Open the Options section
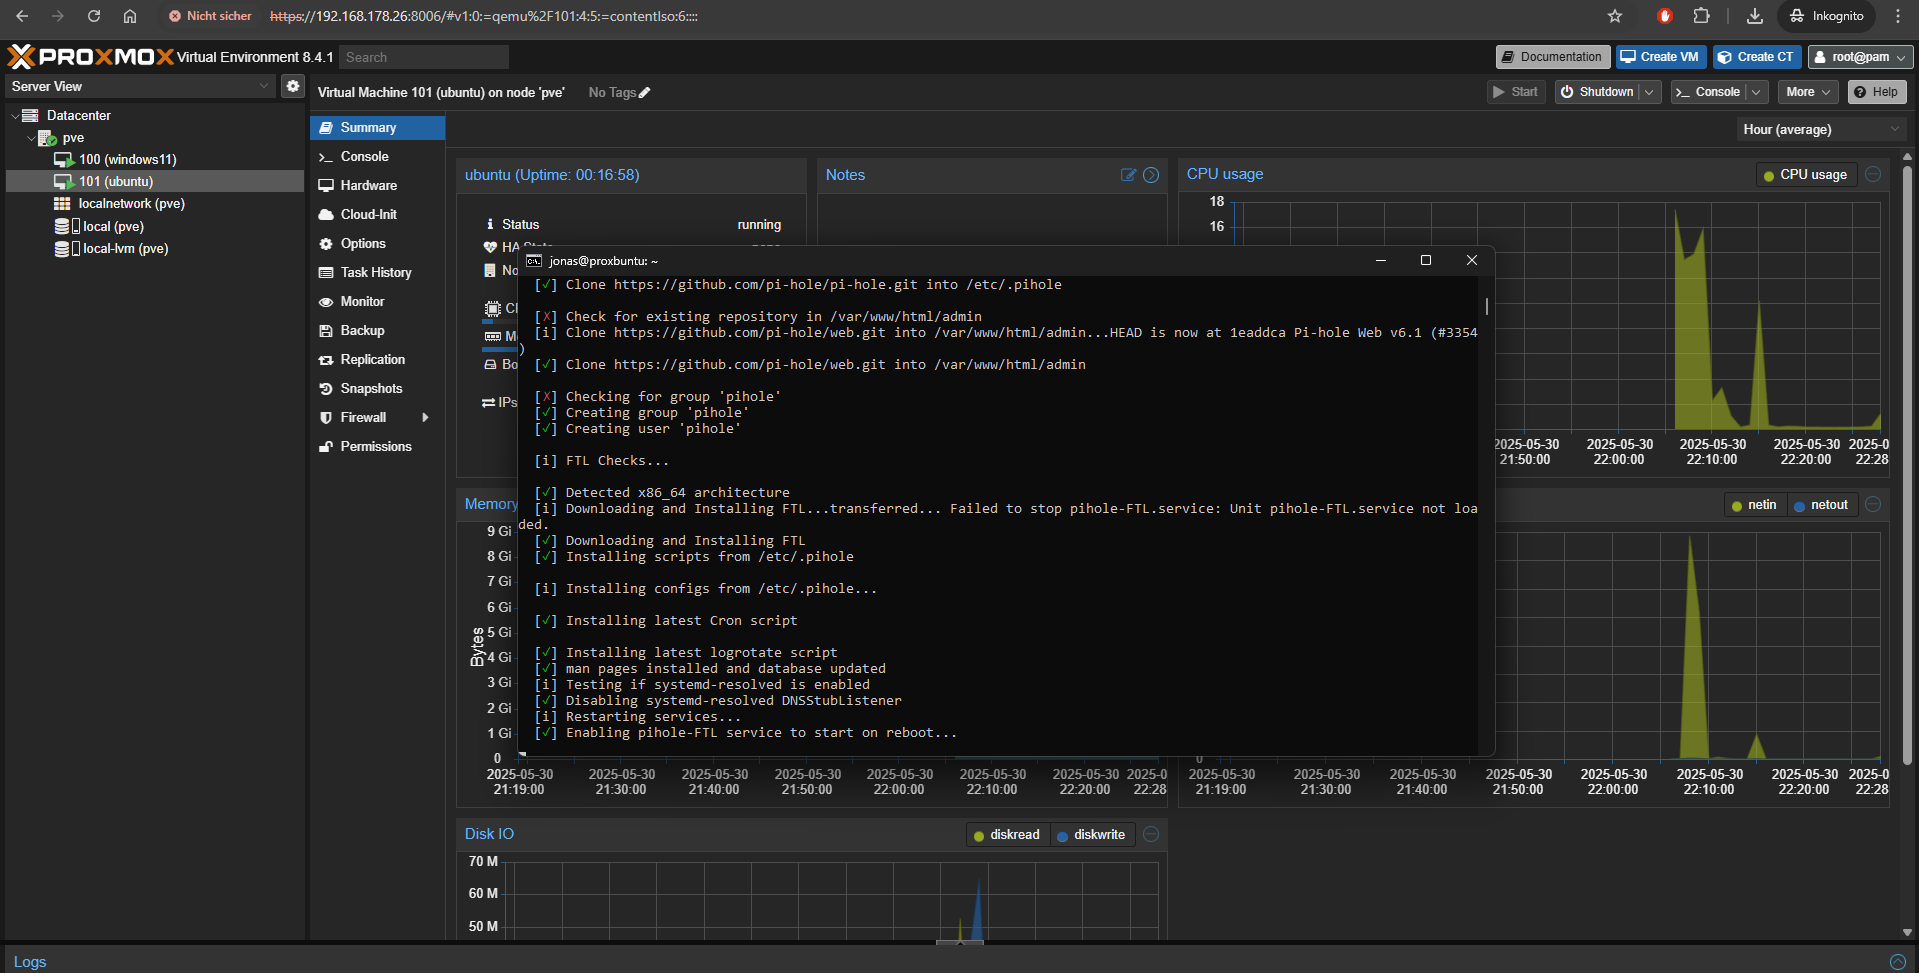Screen dimensions: 1919x973 pos(378,244)
